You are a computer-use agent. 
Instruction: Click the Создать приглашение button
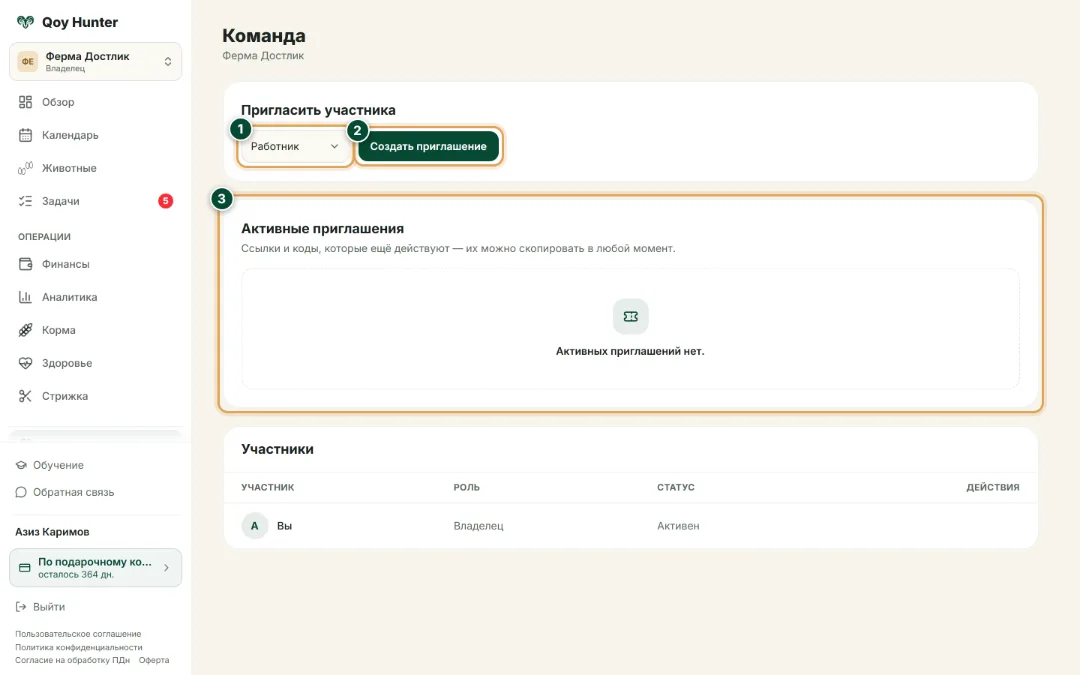pyautogui.click(x=428, y=146)
